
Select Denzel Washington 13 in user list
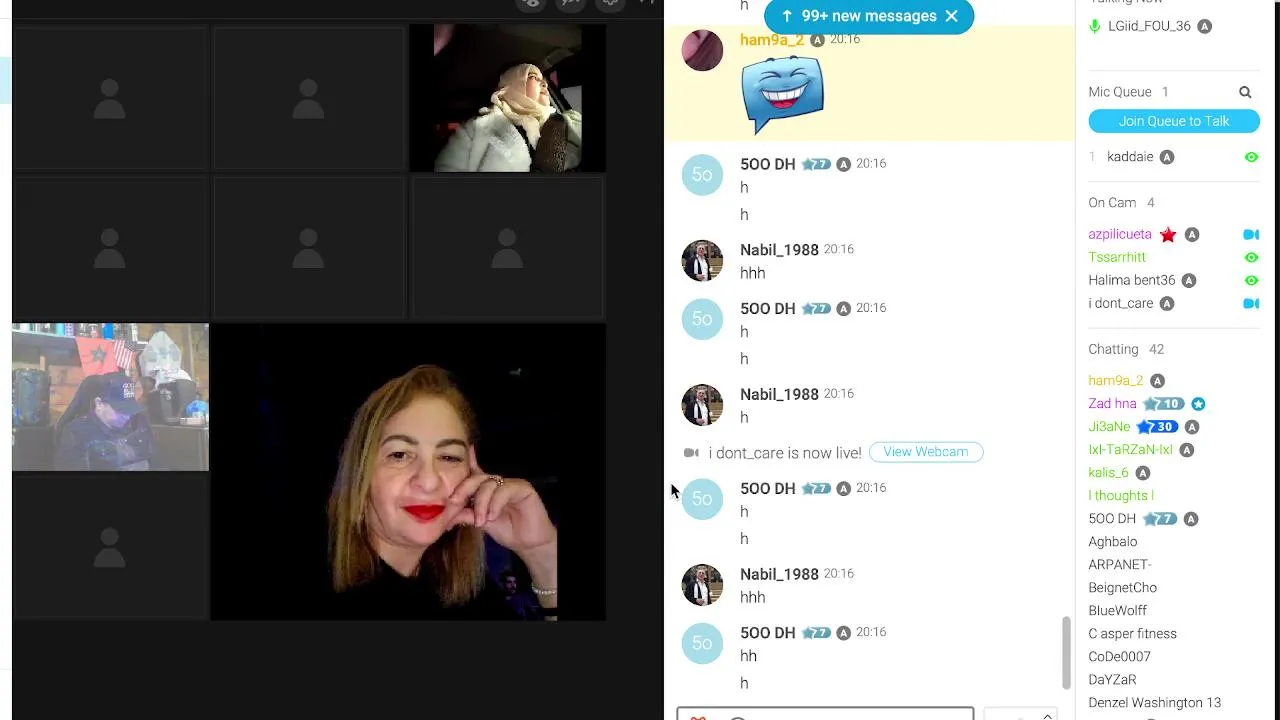coord(1154,703)
